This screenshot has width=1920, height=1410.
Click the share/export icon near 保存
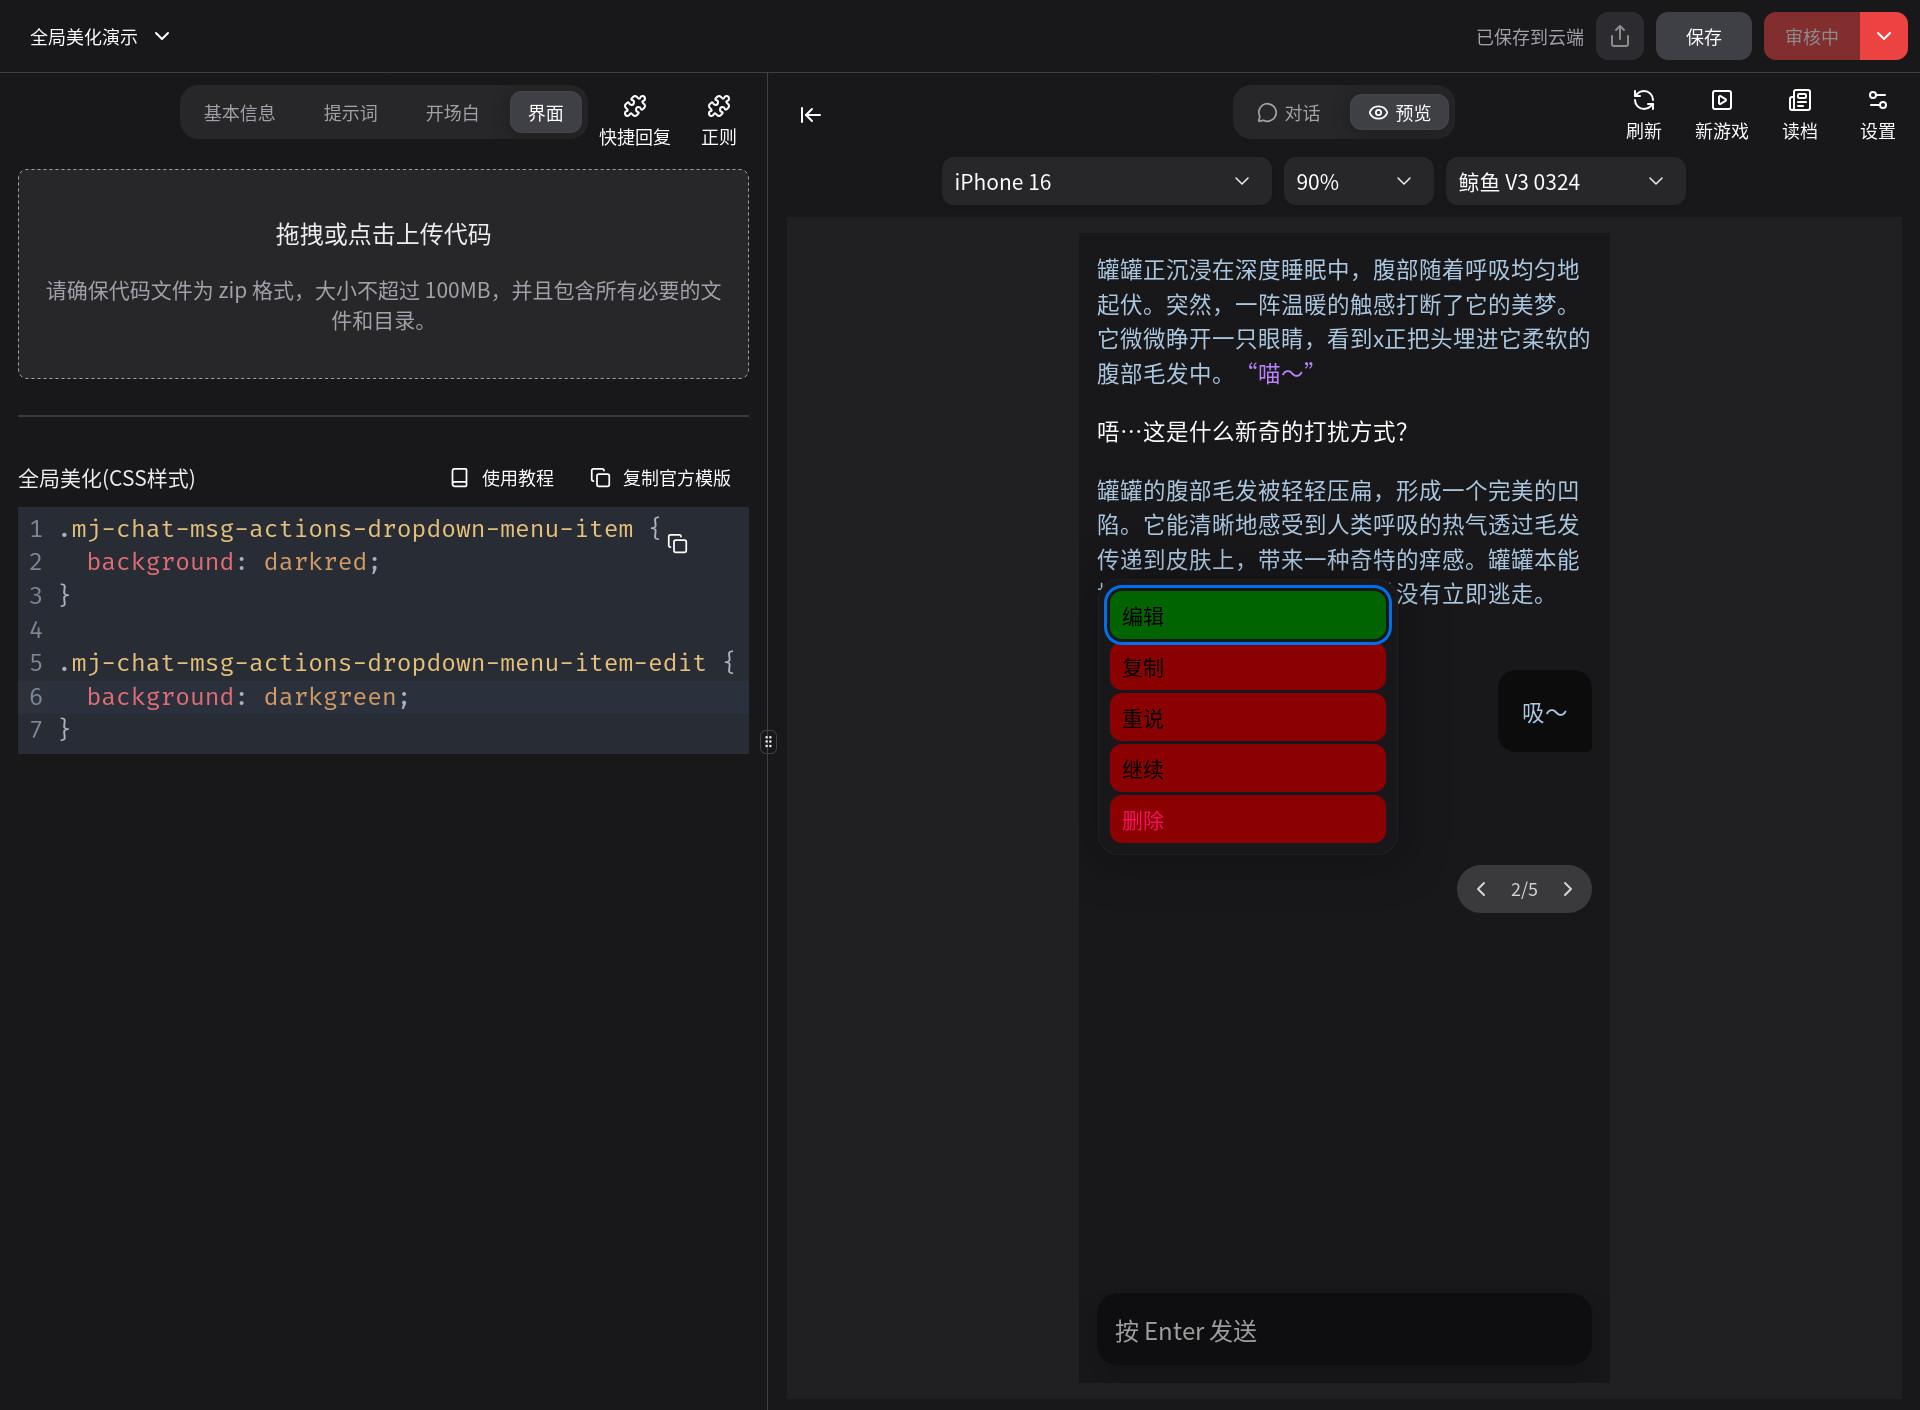click(x=1620, y=37)
